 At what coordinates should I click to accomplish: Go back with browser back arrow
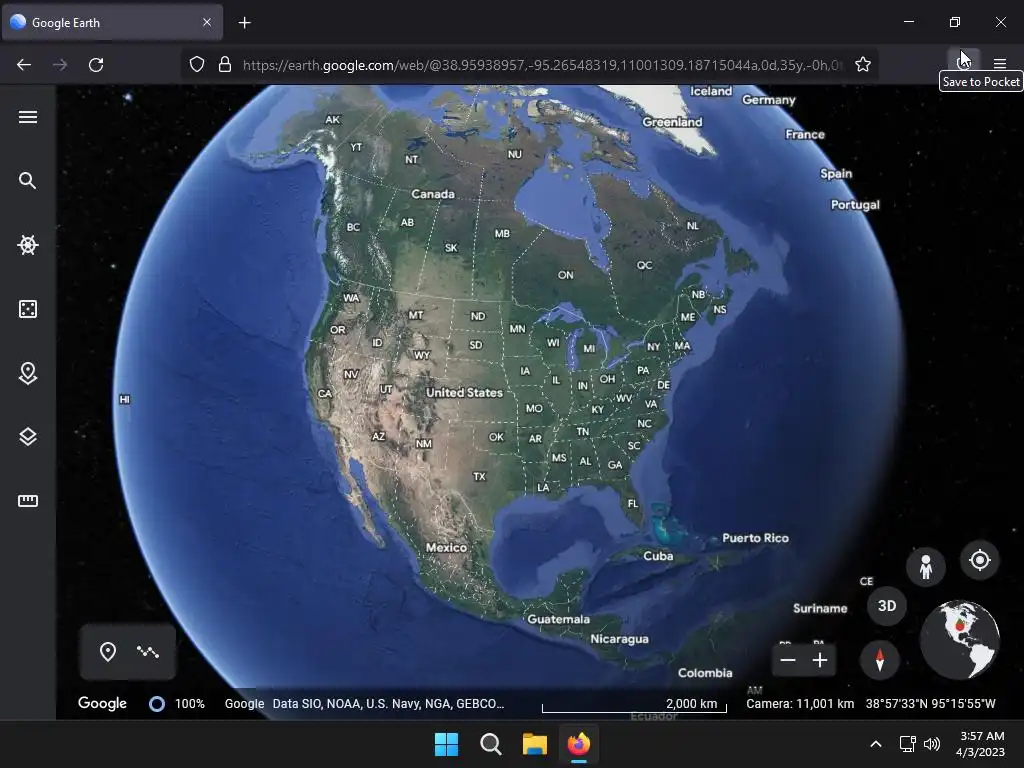(x=24, y=65)
